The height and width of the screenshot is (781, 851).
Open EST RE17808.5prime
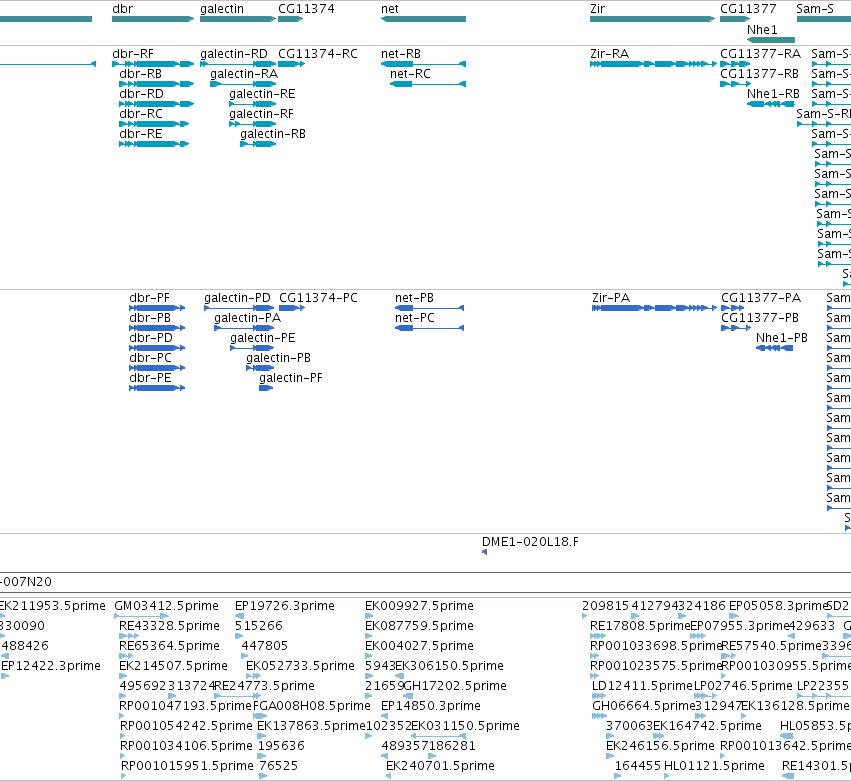(x=640, y=626)
